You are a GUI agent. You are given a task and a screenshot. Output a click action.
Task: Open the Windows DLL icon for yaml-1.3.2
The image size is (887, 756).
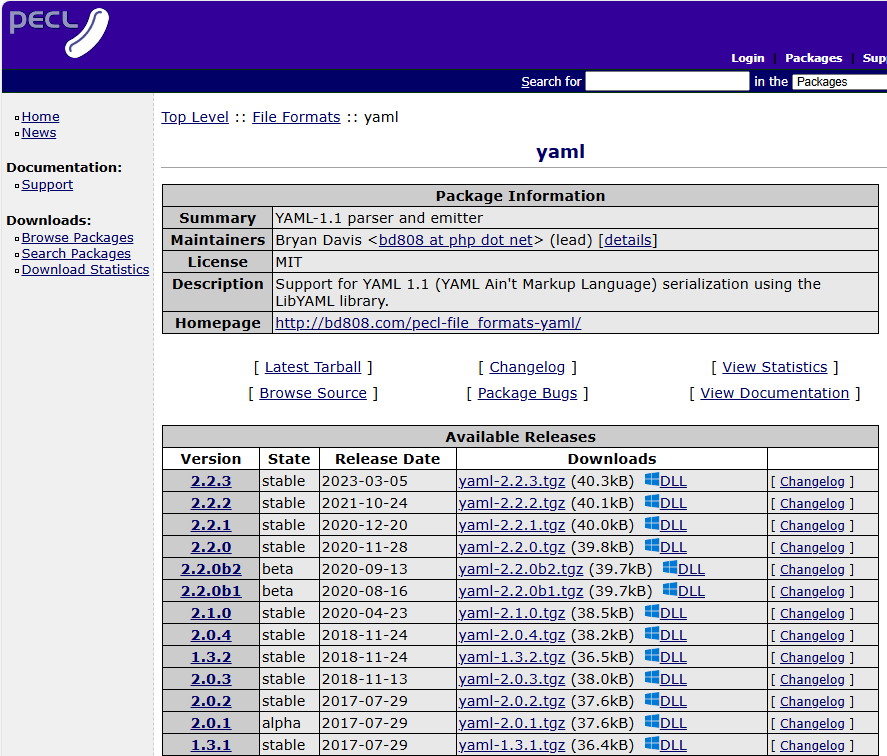(652, 656)
